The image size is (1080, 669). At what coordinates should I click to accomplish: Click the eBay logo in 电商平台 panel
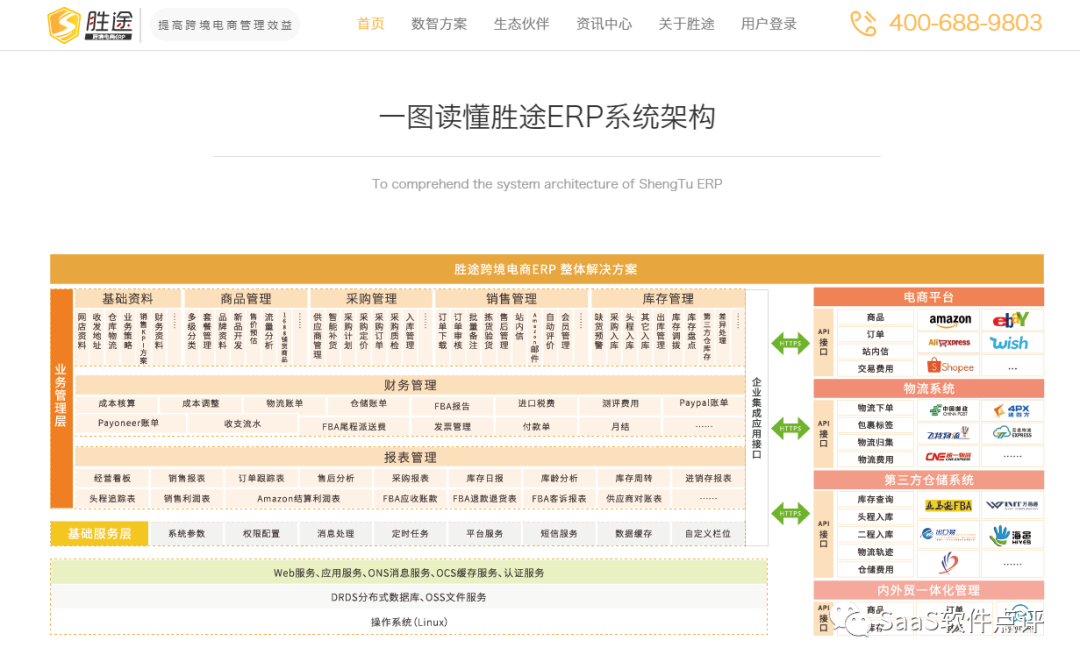click(x=1011, y=318)
